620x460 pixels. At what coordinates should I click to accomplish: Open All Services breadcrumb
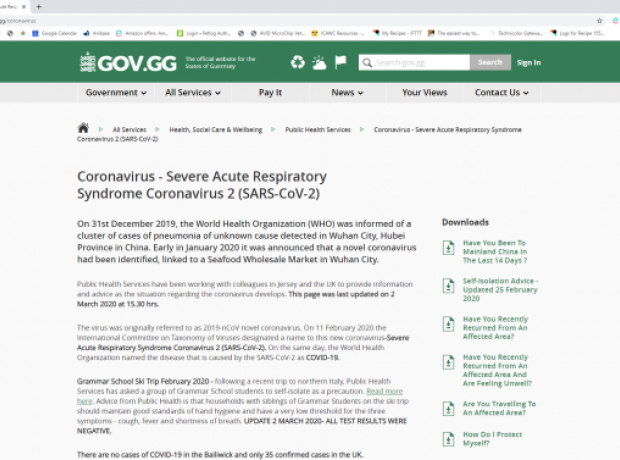[x=129, y=130]
